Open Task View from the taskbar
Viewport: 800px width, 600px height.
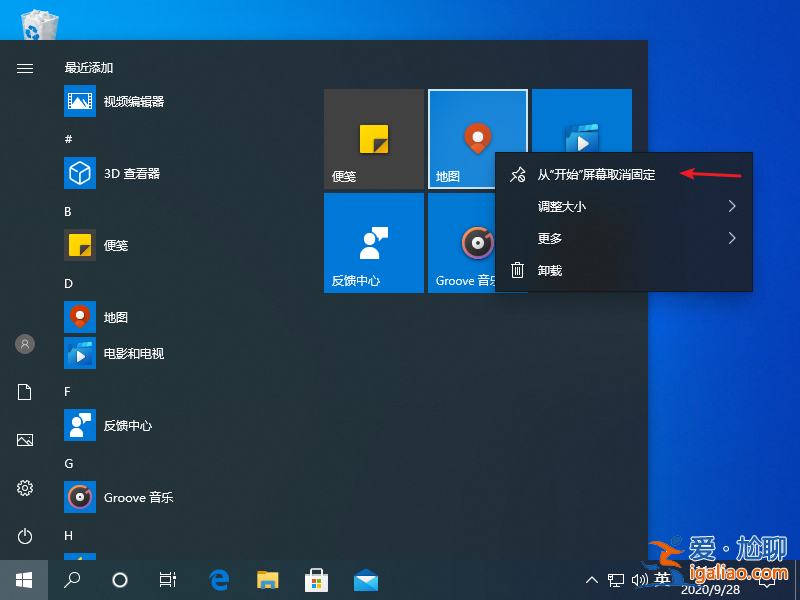pyautogui.click(x=167, y=579)
